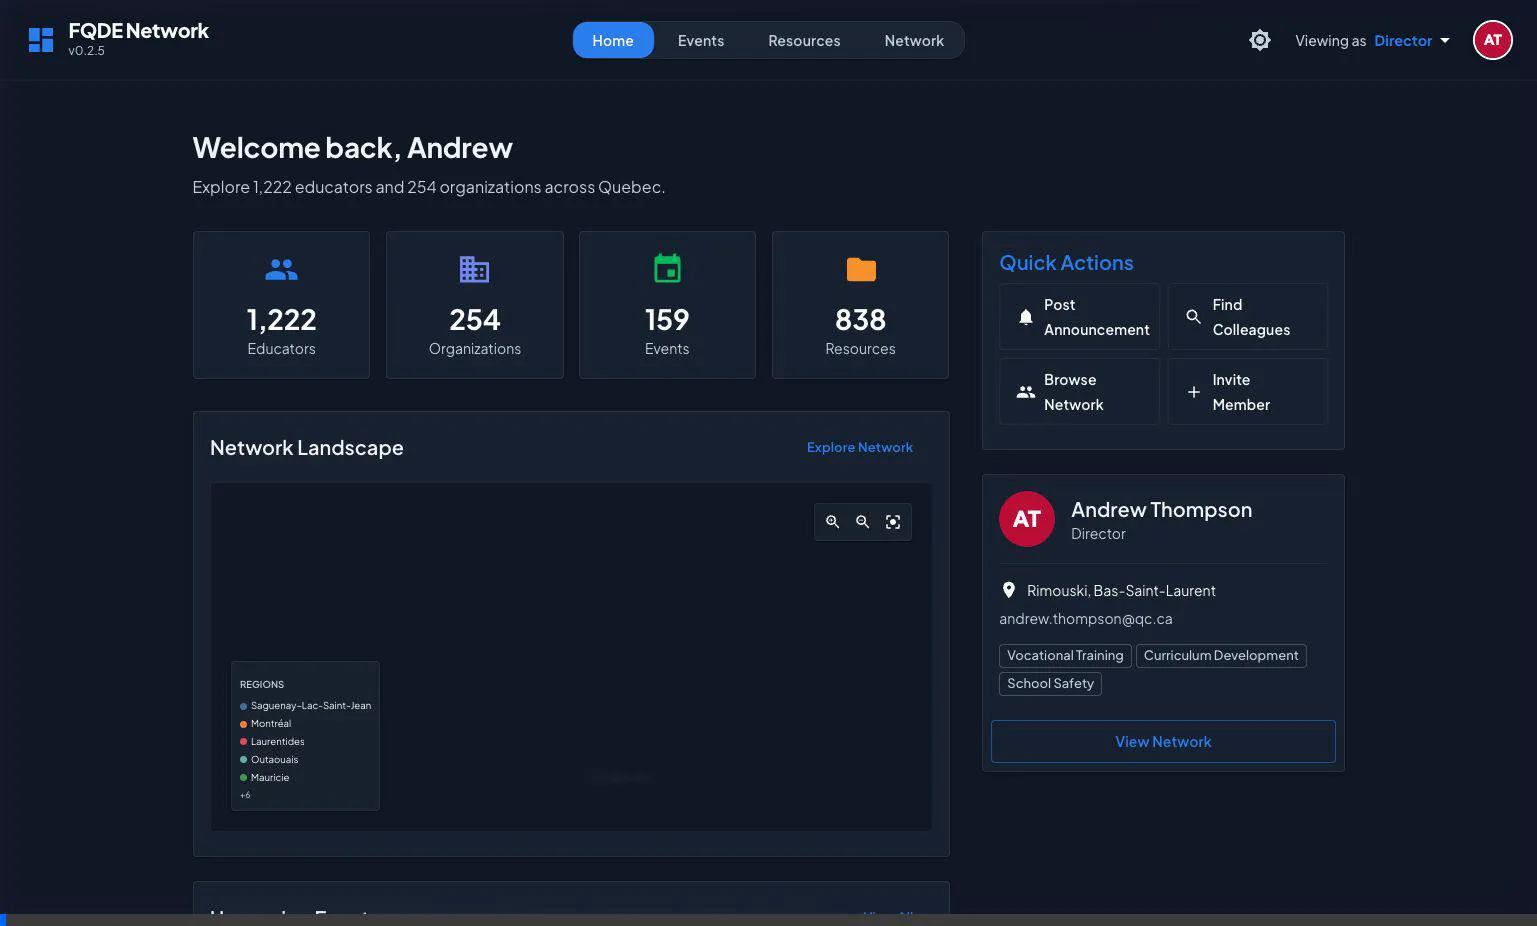Click the Montréal orange legend dot

(x=243, y=724)
